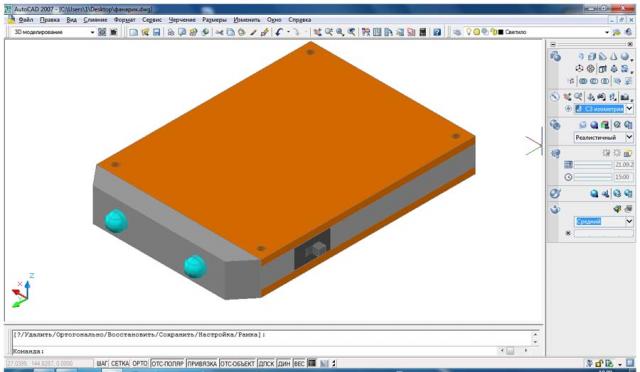Screen dimensions: 640x372
Task: Click the Print icon in toolbar
Action: click(171, 32)
